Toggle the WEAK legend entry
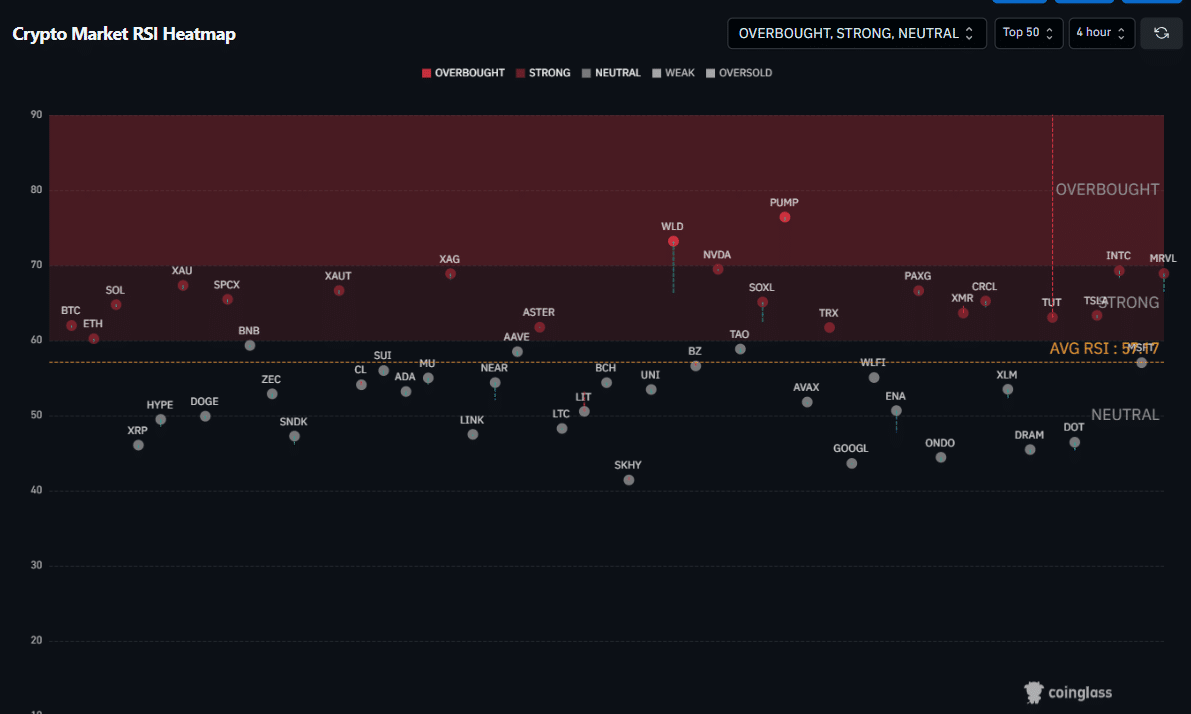1191x714 pixels. point(673,73)
